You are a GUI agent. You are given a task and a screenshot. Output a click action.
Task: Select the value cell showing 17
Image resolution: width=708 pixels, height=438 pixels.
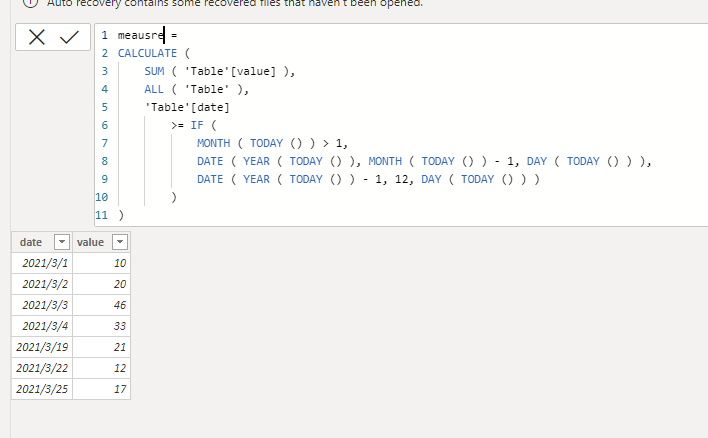click(102, 389)
